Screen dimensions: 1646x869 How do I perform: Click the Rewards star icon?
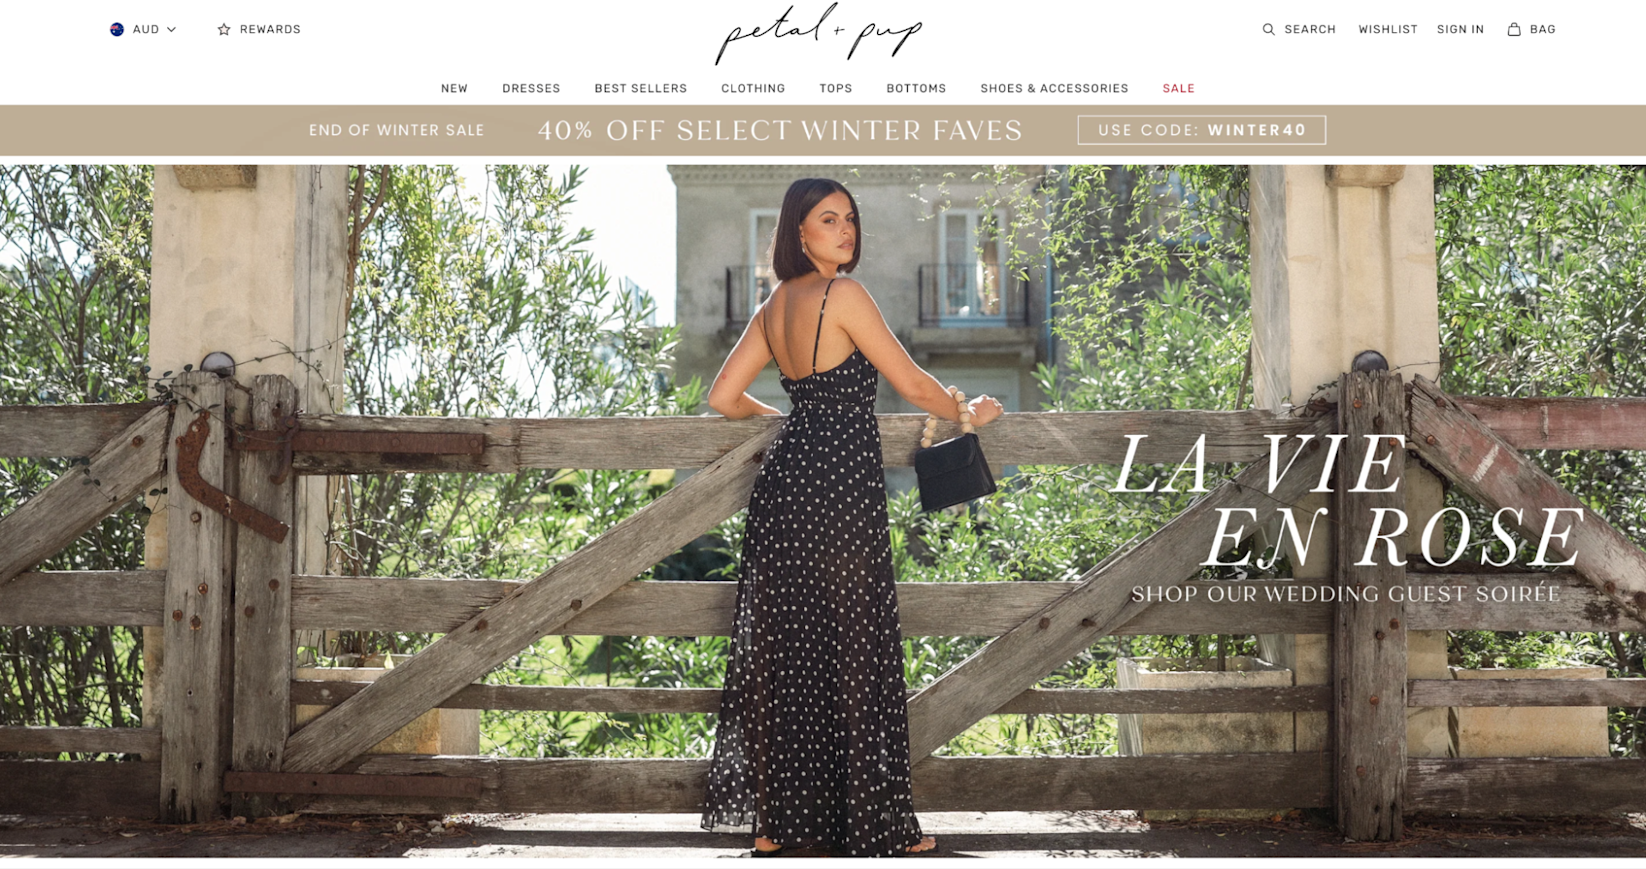coord(224,29)
